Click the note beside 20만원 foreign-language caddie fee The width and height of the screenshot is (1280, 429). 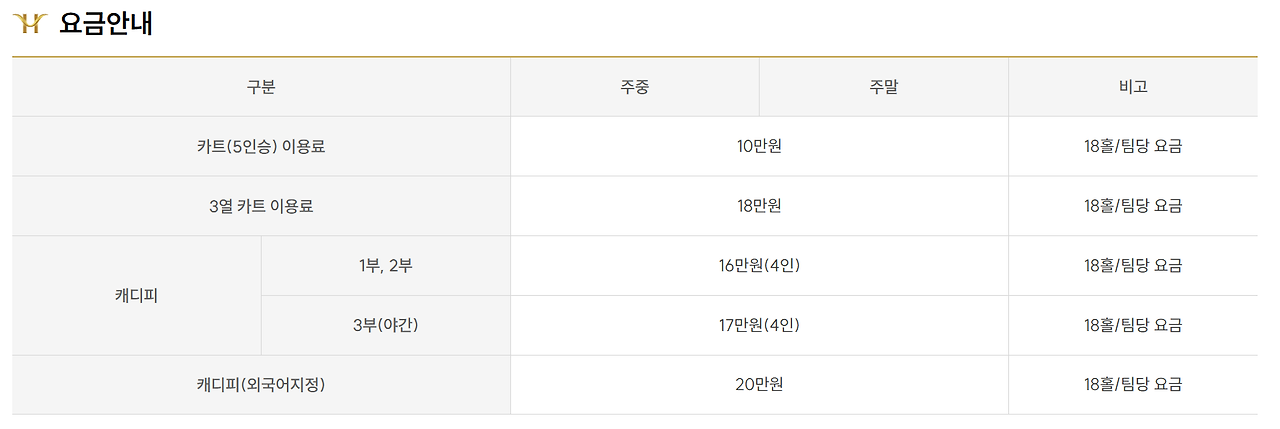pos(1133,385)
